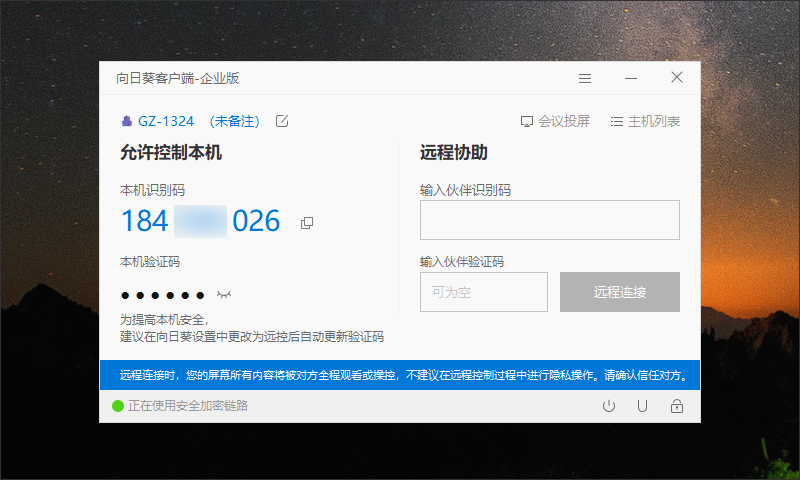Click the blue privacy warning banner
This screenshot has height=480, width=800.
[x=400, y=375]
